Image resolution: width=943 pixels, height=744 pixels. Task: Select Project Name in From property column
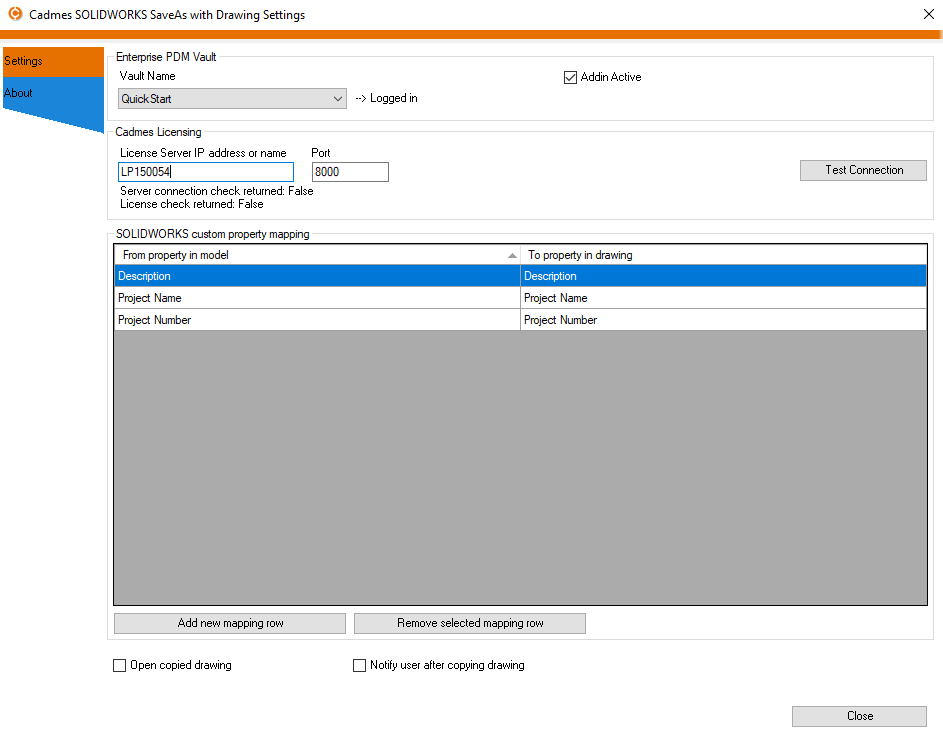click(317, 298)
